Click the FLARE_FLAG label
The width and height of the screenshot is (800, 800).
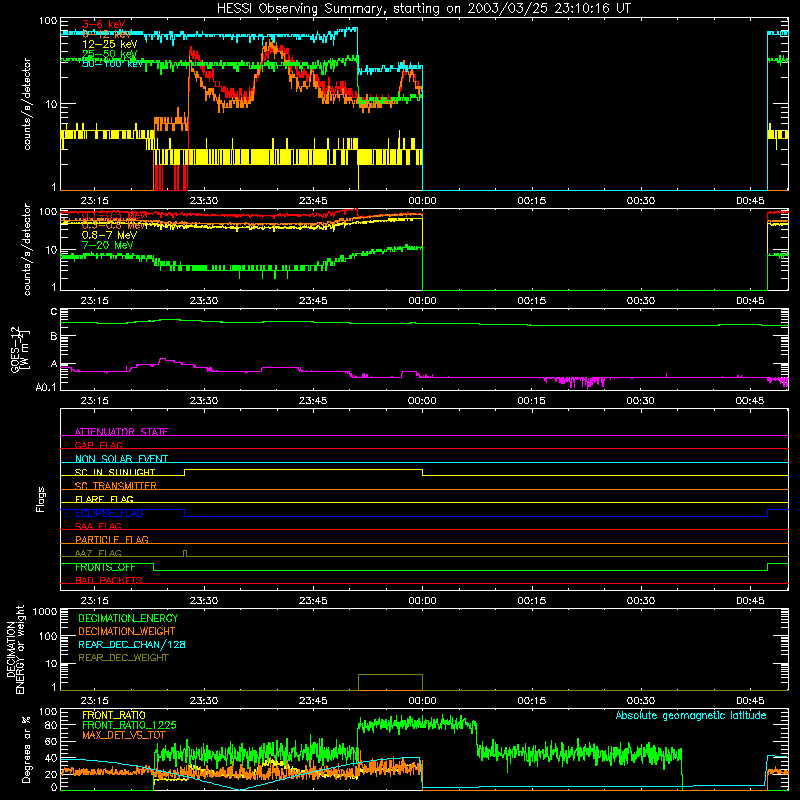click(x=104, y=499)
